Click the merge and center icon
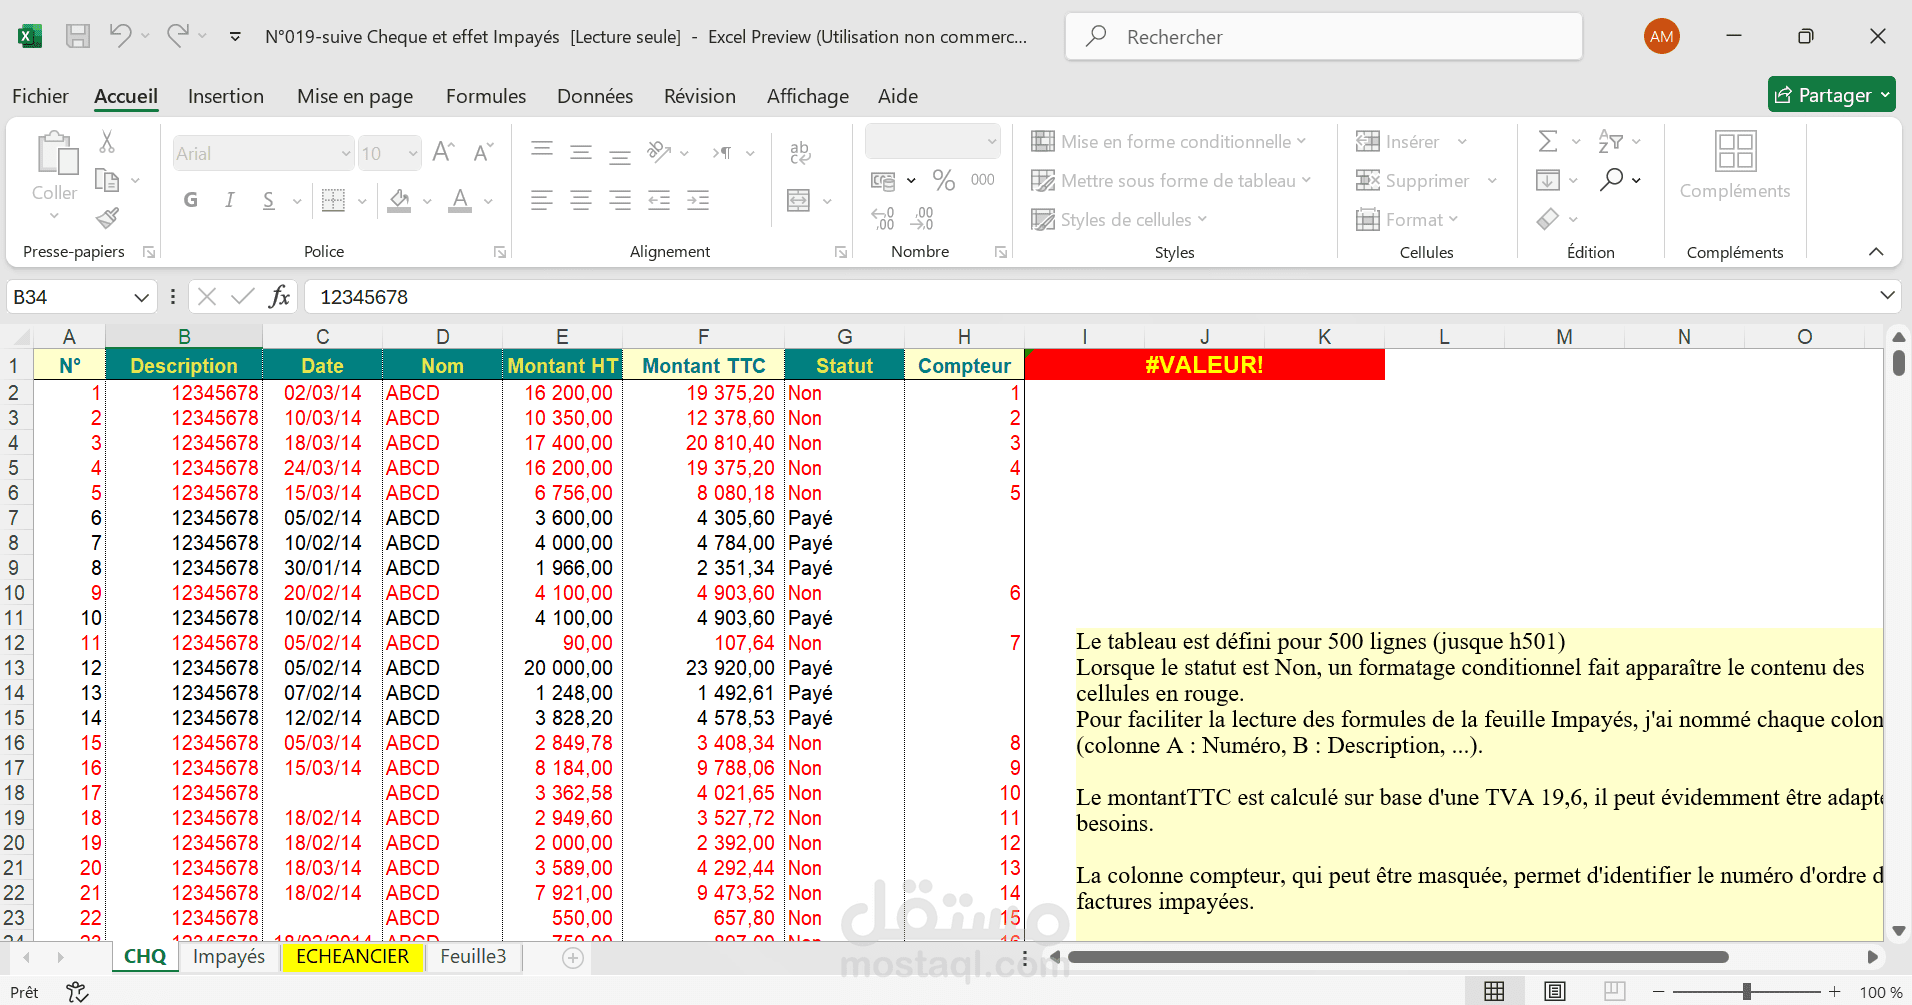This screenshot has height=1005, width=1912. coord(799,200)
